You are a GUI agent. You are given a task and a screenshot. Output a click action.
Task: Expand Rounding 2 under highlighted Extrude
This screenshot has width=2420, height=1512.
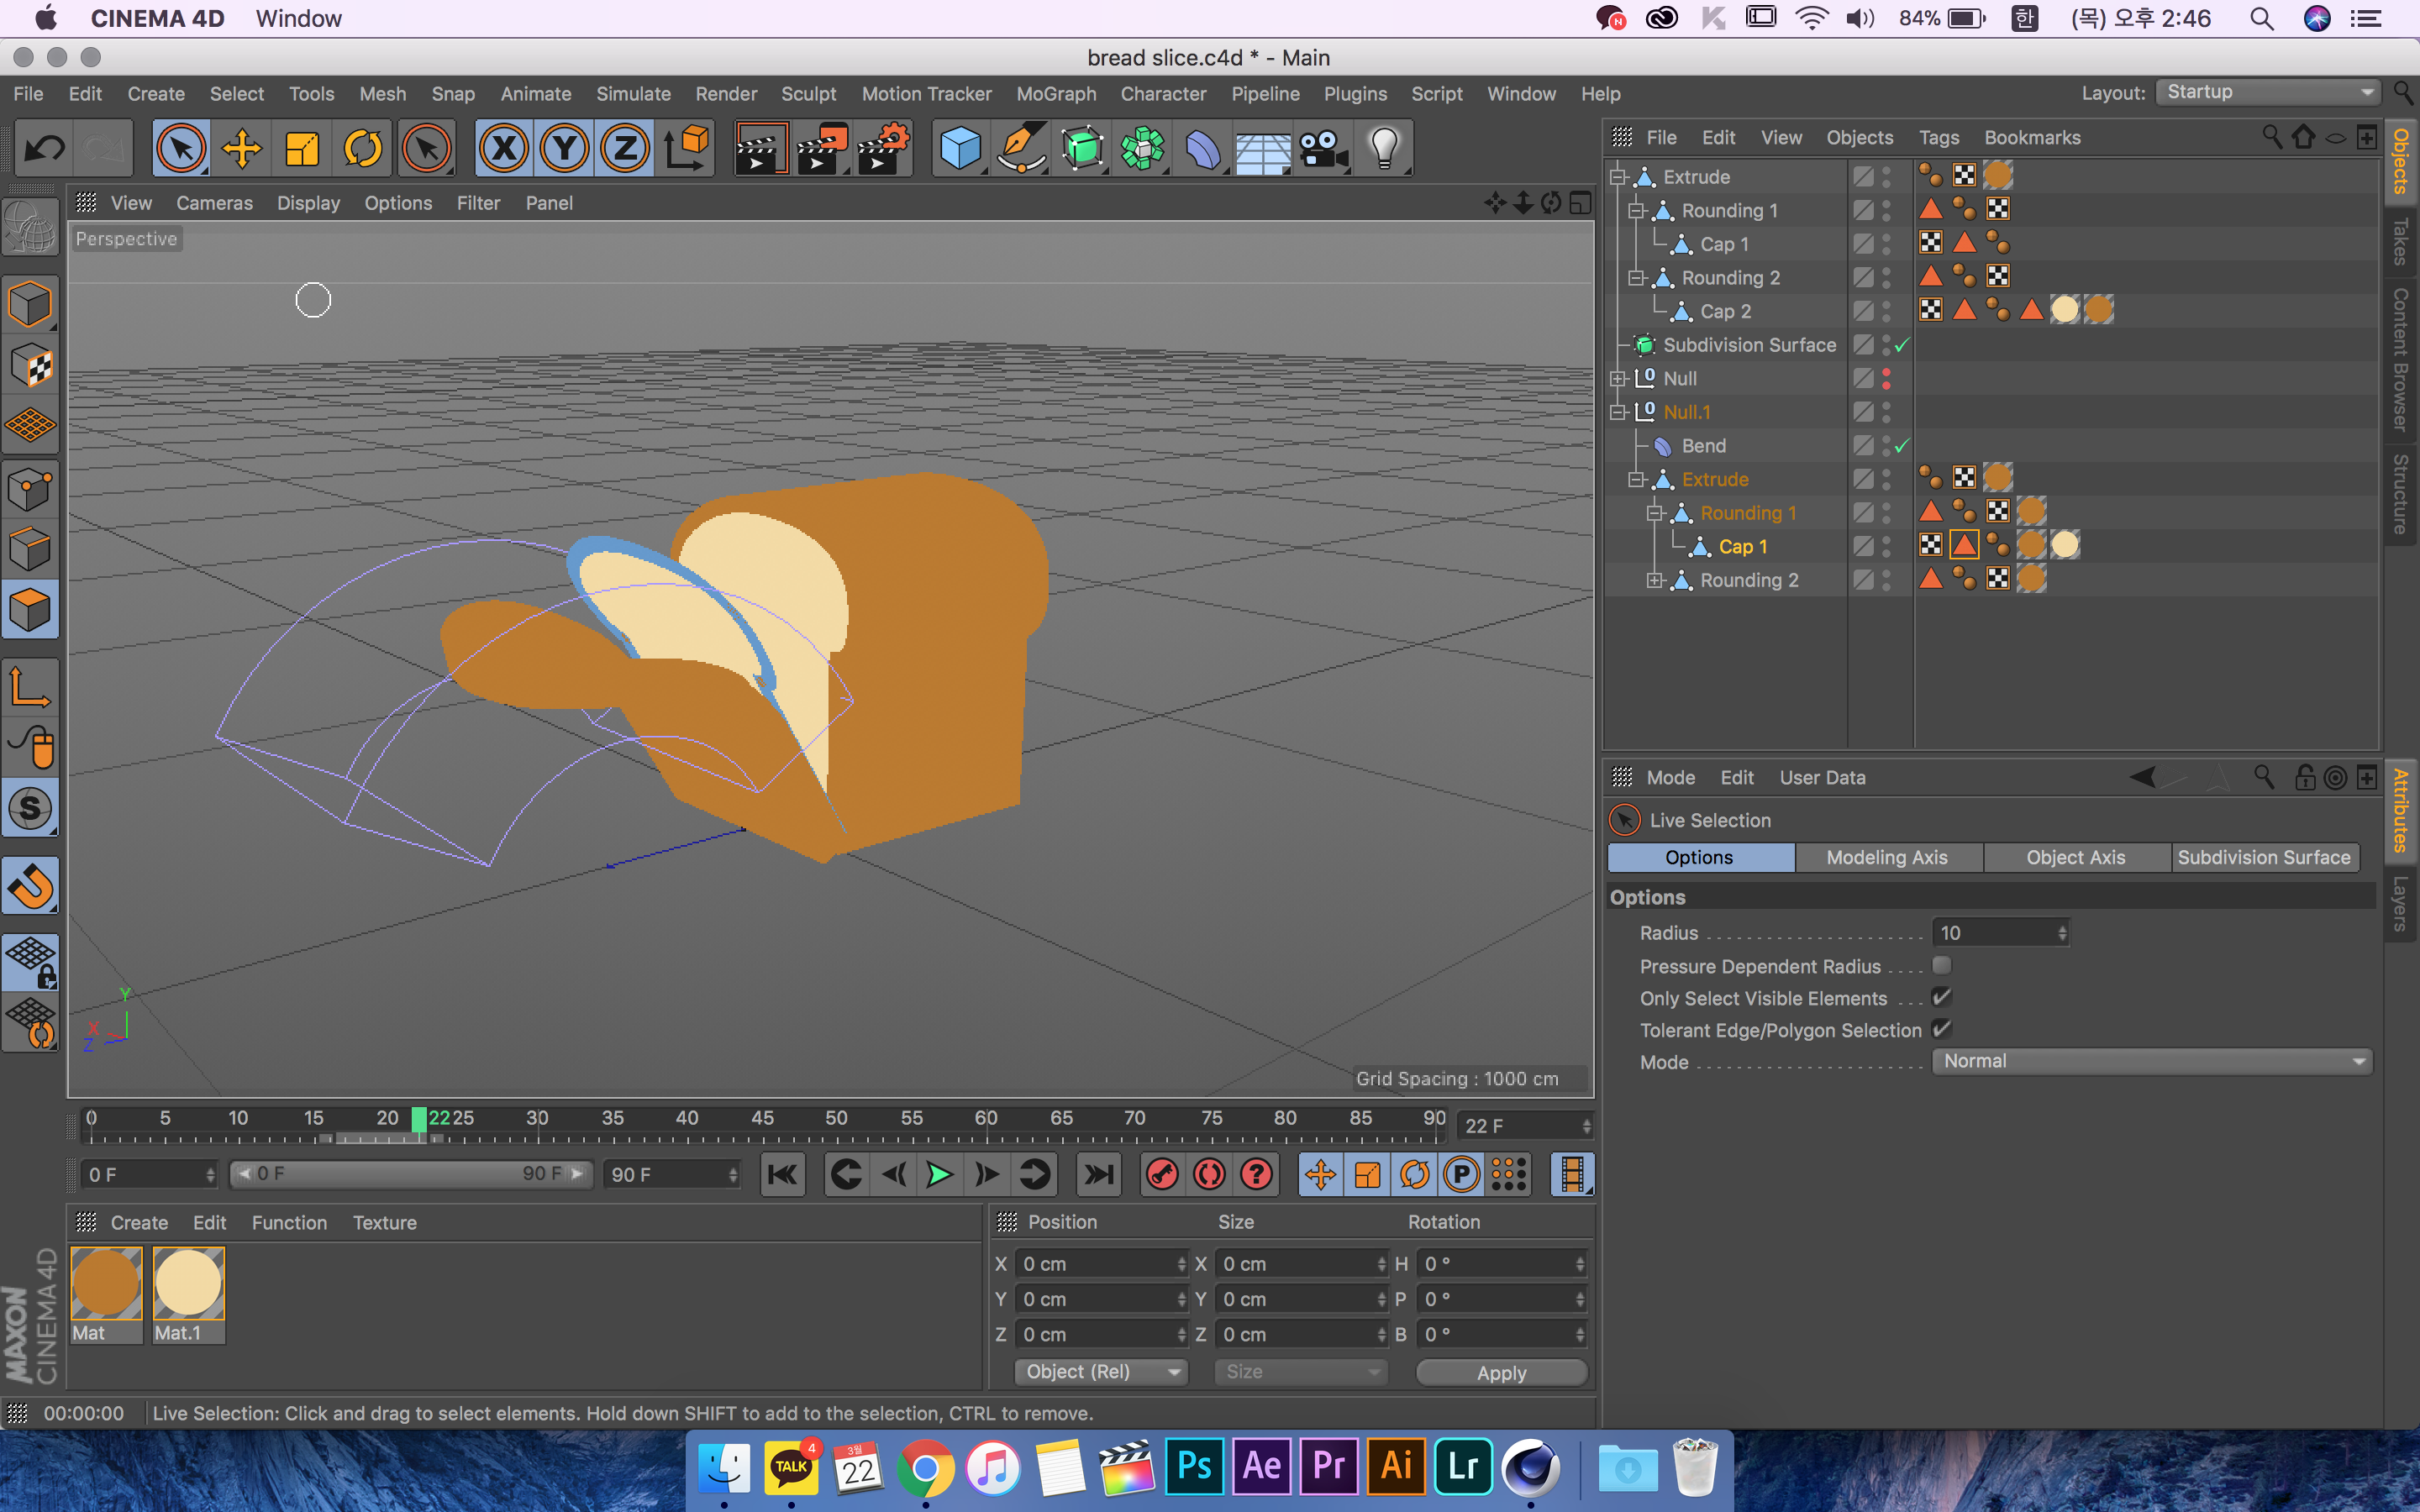coord(1656,580)
